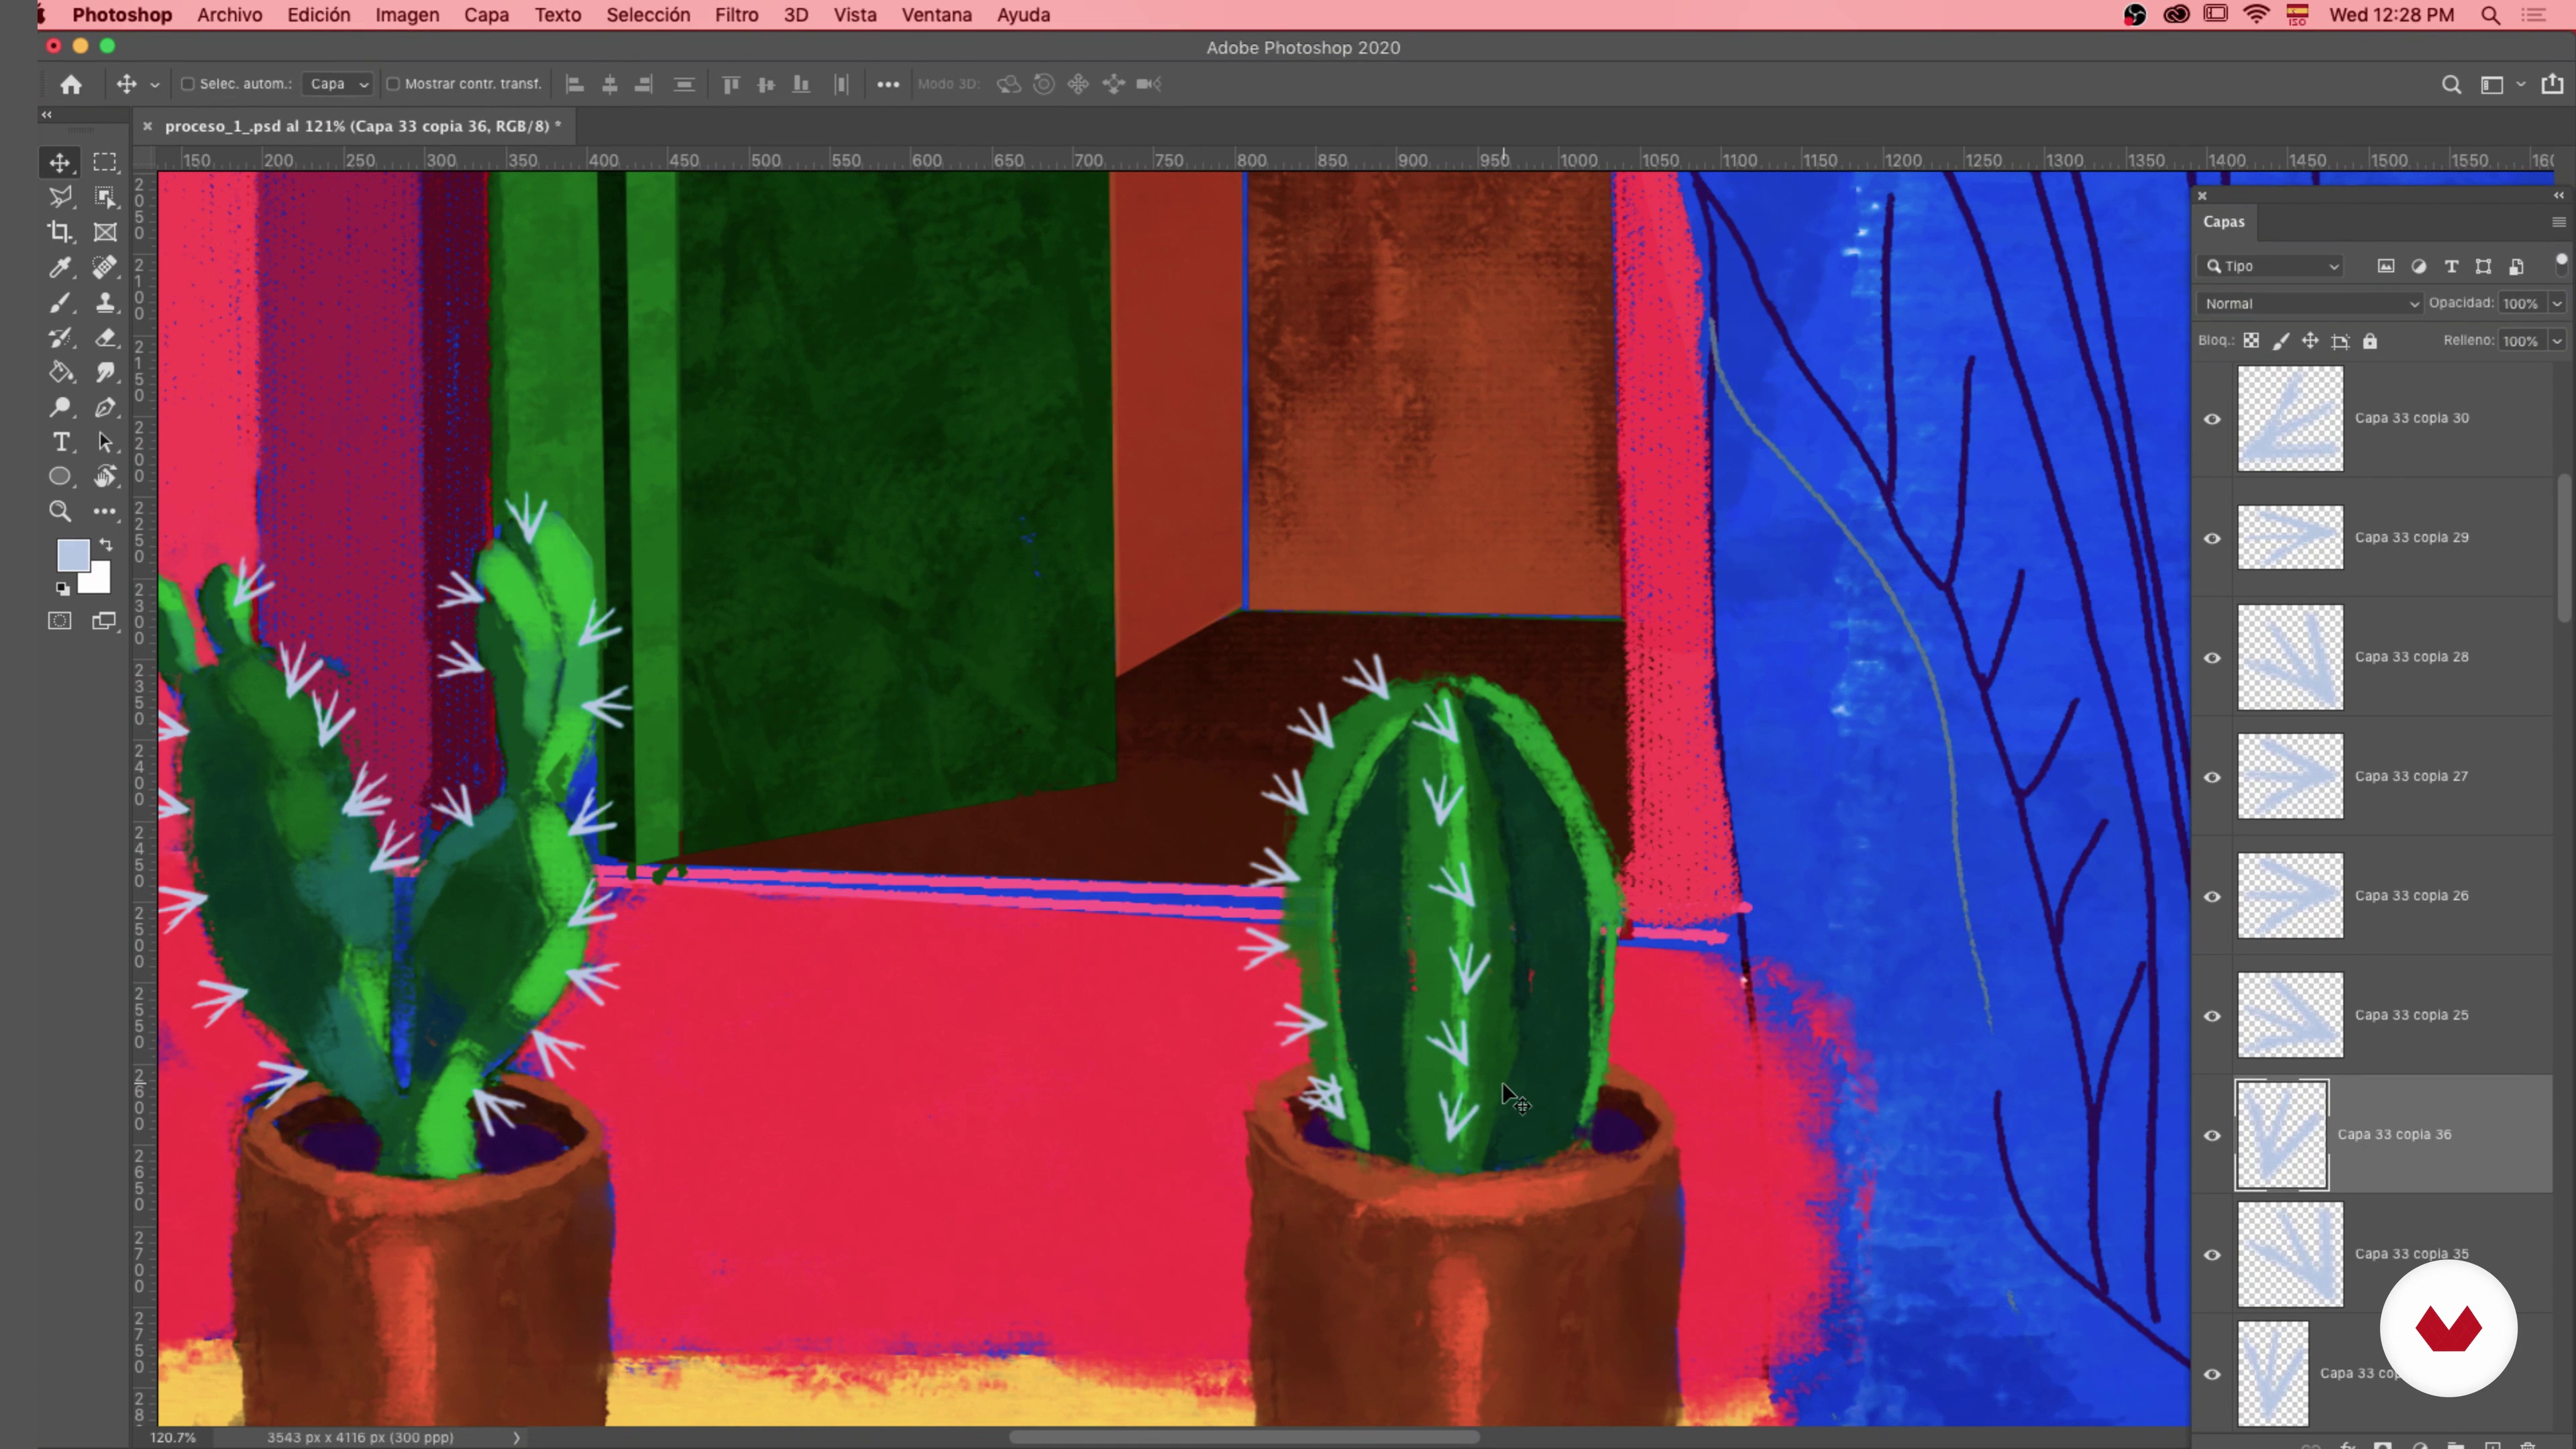Open the Capa auto-select dropdown
Screen dimensions: 2576x1449
pos(338,84)
